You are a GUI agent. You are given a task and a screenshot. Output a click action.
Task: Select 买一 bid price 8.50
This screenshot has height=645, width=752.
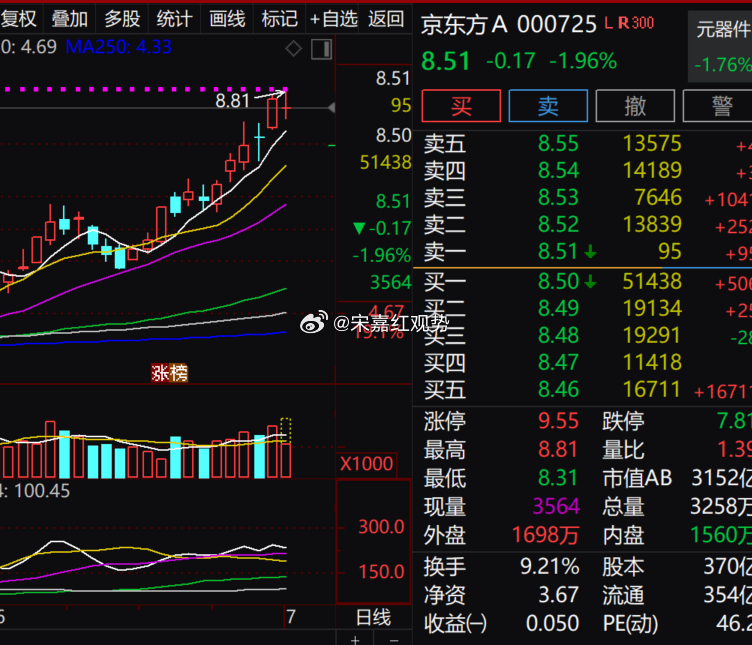click(558, 281)
